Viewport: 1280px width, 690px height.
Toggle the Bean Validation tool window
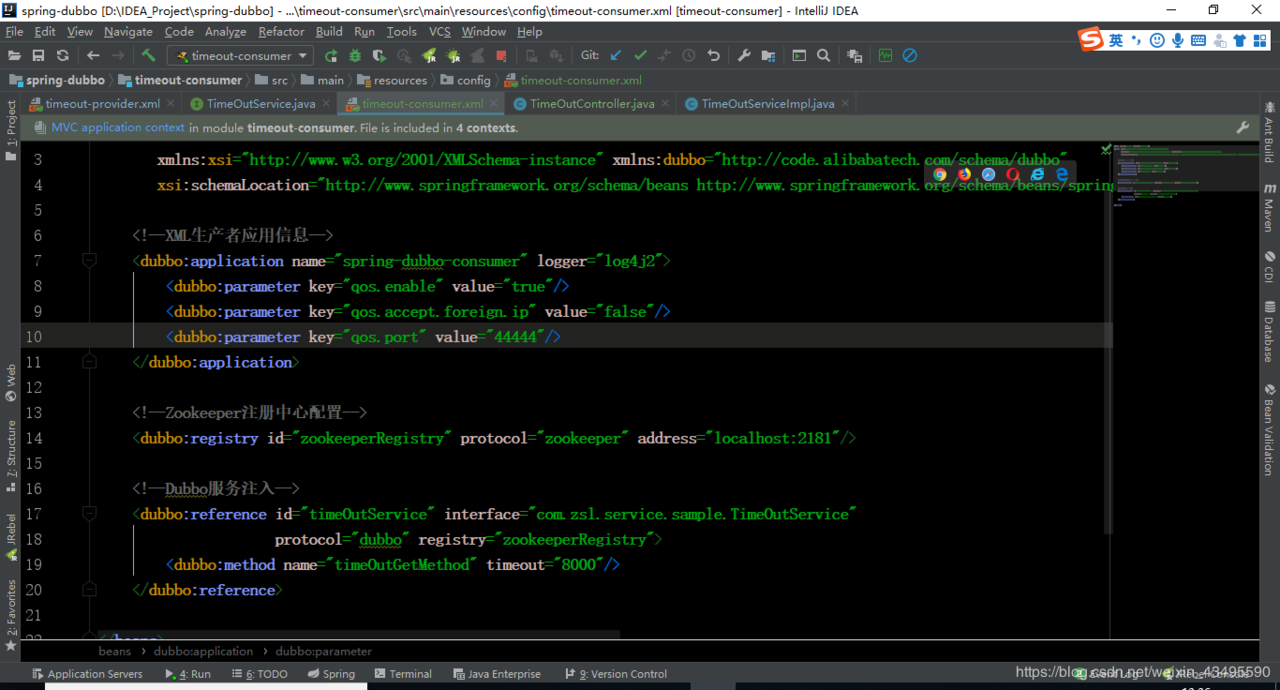1269,429
